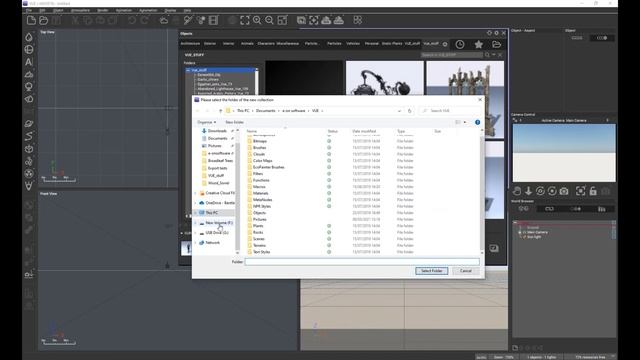Open the Characters tab in Objects browser
Screen dimensions: 640x360
click(x=266, y=43)
